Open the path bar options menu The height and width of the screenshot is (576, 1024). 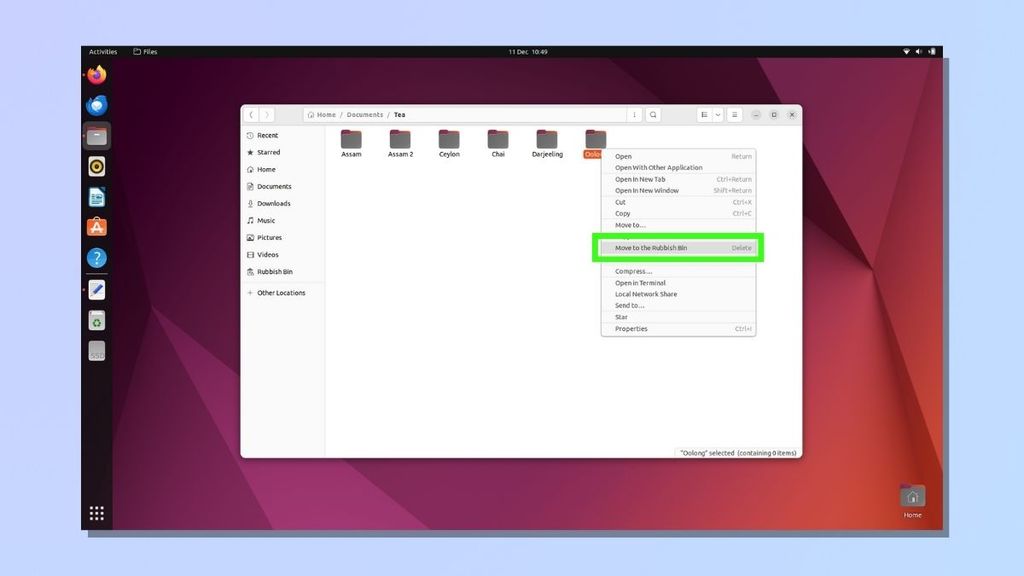click(634, 115)
